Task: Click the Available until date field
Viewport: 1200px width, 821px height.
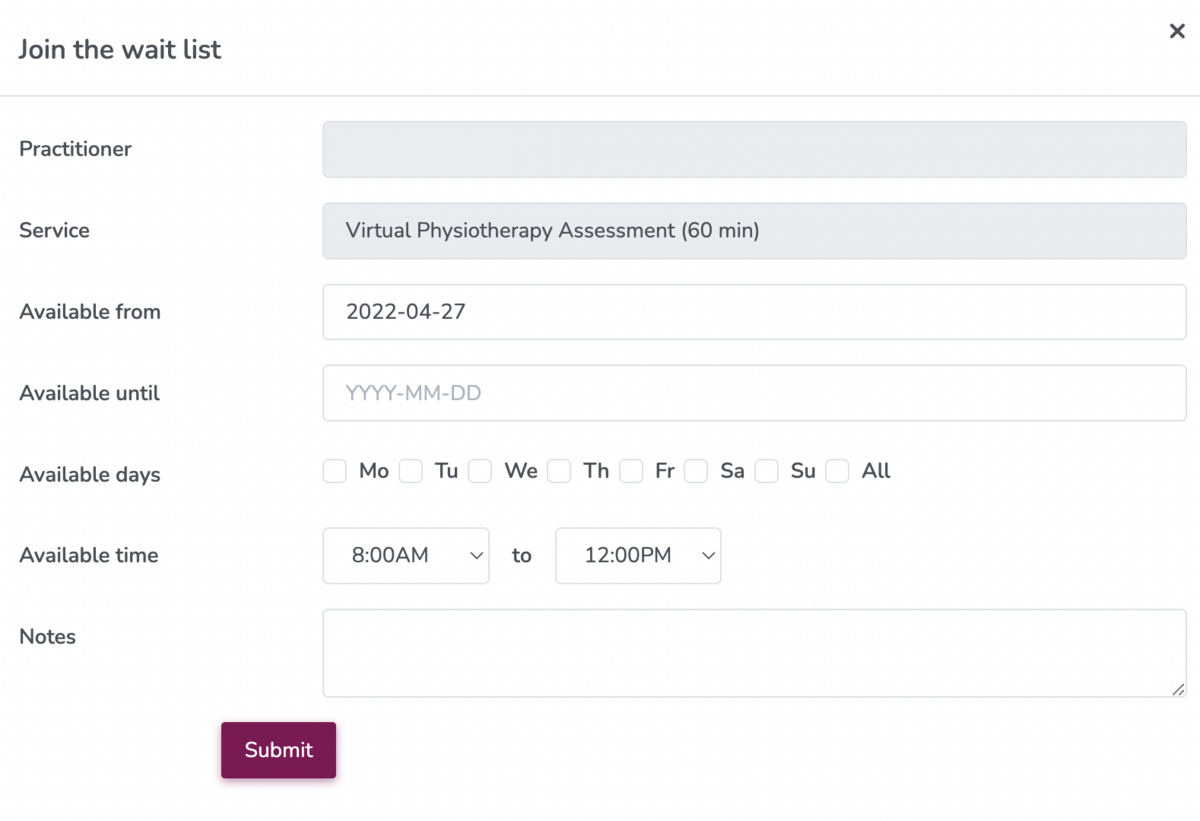Action: pos(754,393)
